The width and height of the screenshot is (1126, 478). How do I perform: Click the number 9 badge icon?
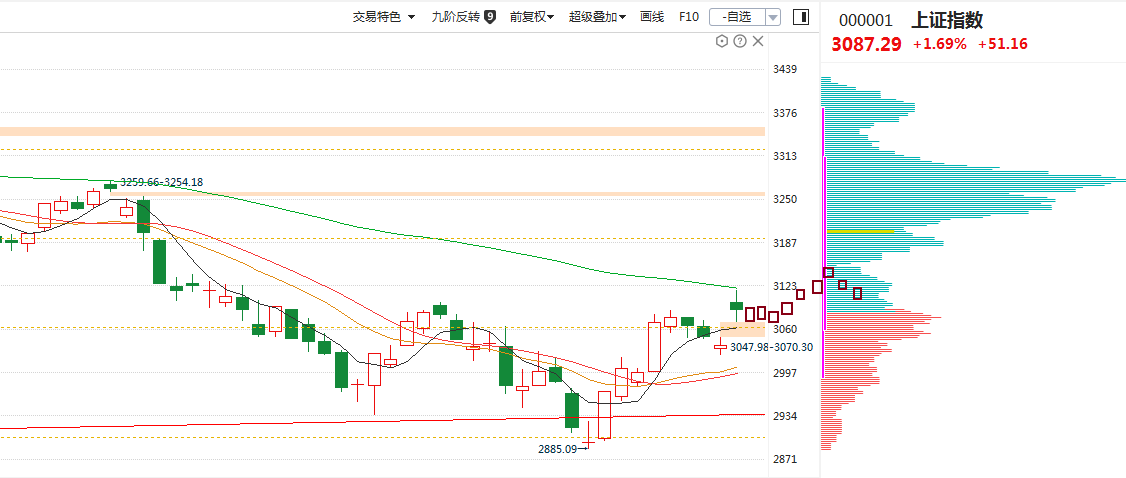coord(490,17)
